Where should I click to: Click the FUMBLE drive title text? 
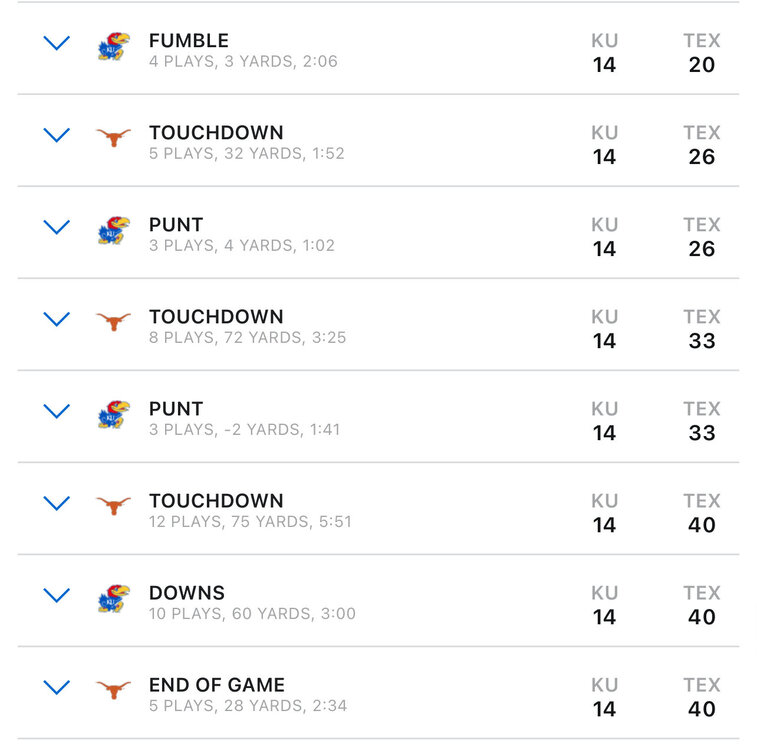(x=189, y=41)
